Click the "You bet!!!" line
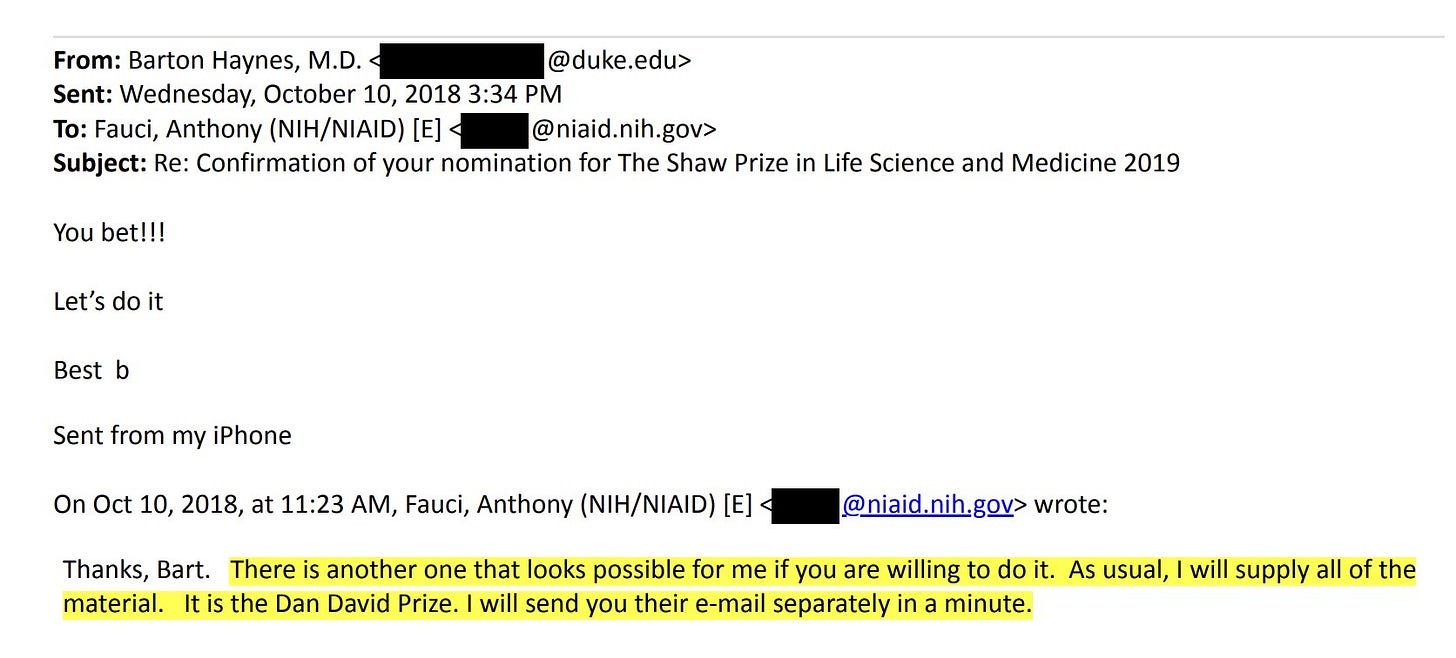 110,233
